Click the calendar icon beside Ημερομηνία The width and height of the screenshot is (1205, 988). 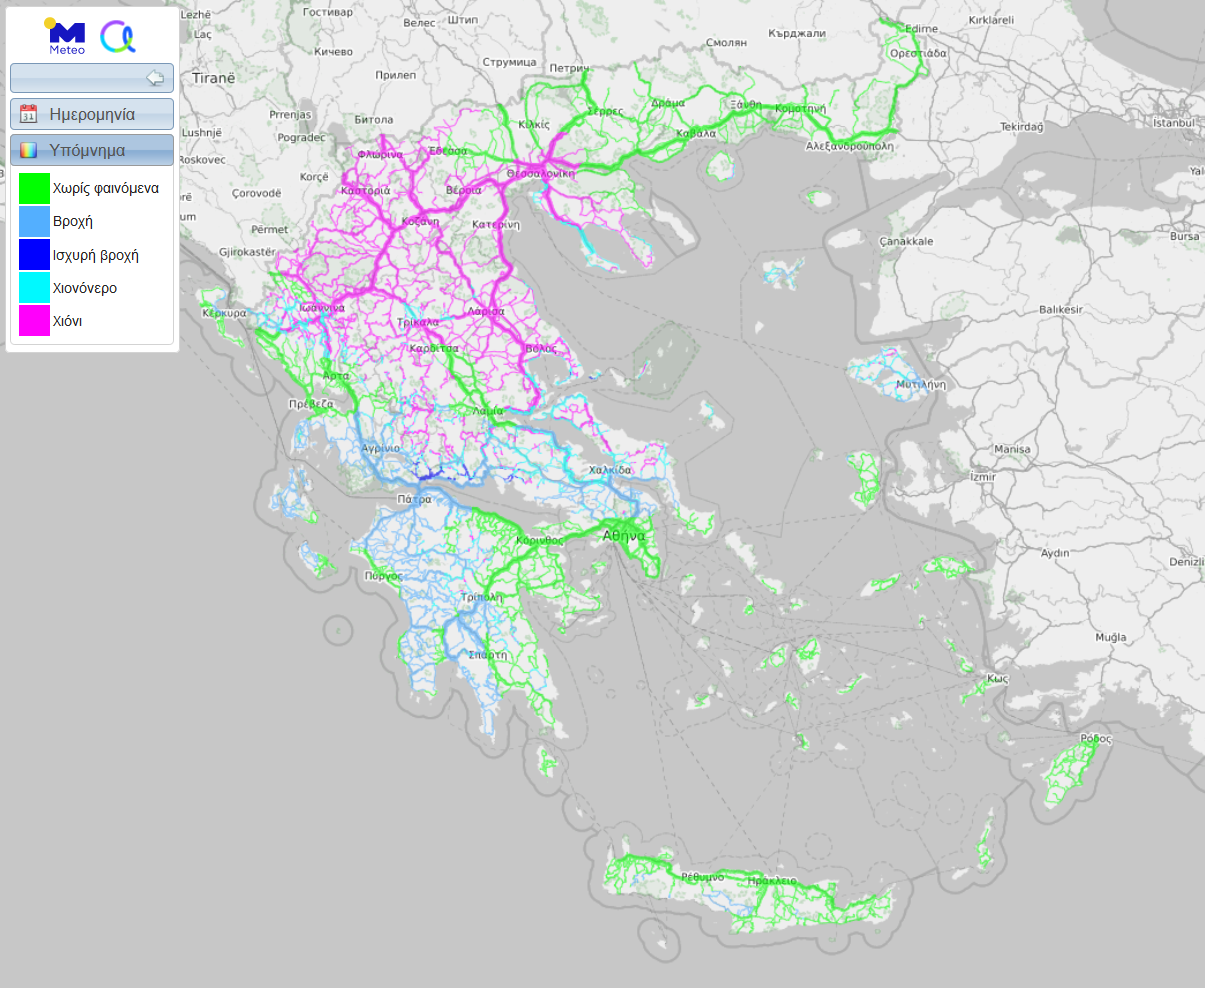tap(29, 114)
